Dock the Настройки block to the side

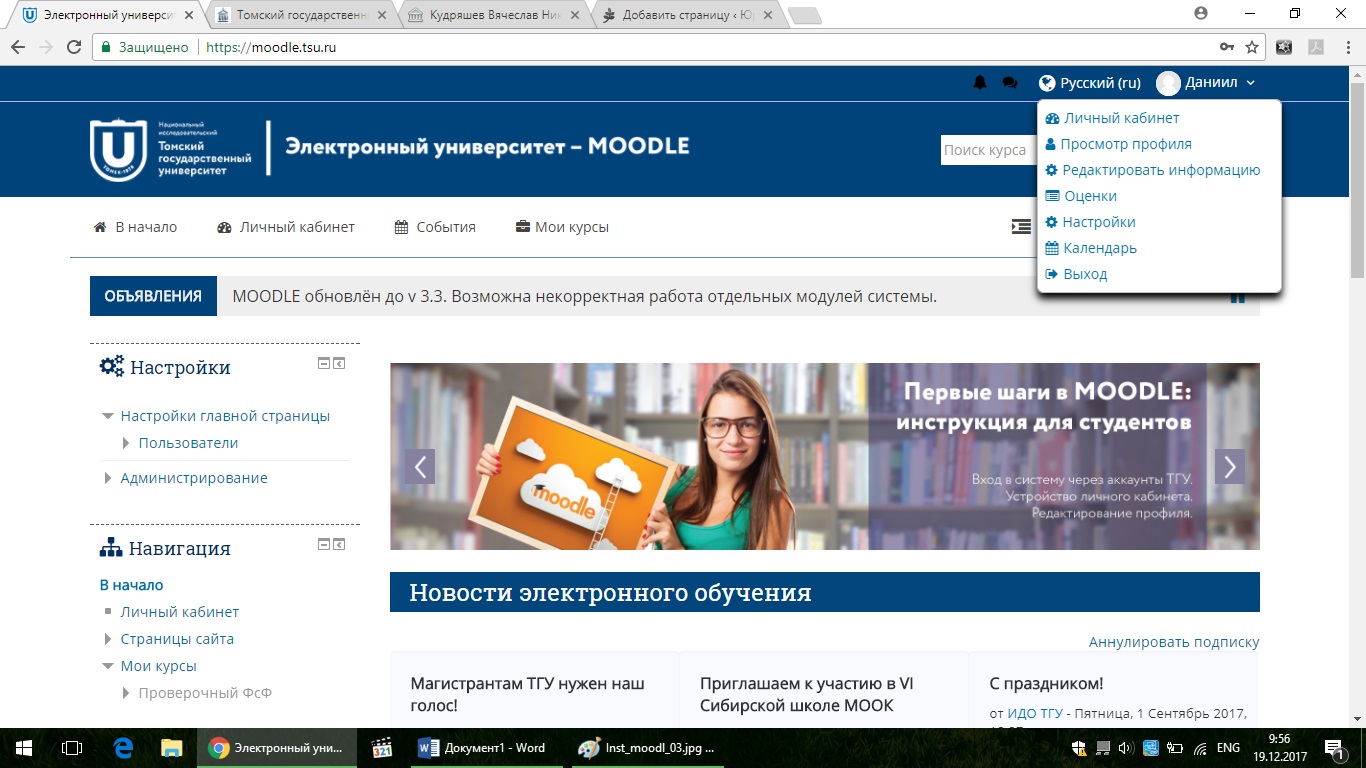339,363
